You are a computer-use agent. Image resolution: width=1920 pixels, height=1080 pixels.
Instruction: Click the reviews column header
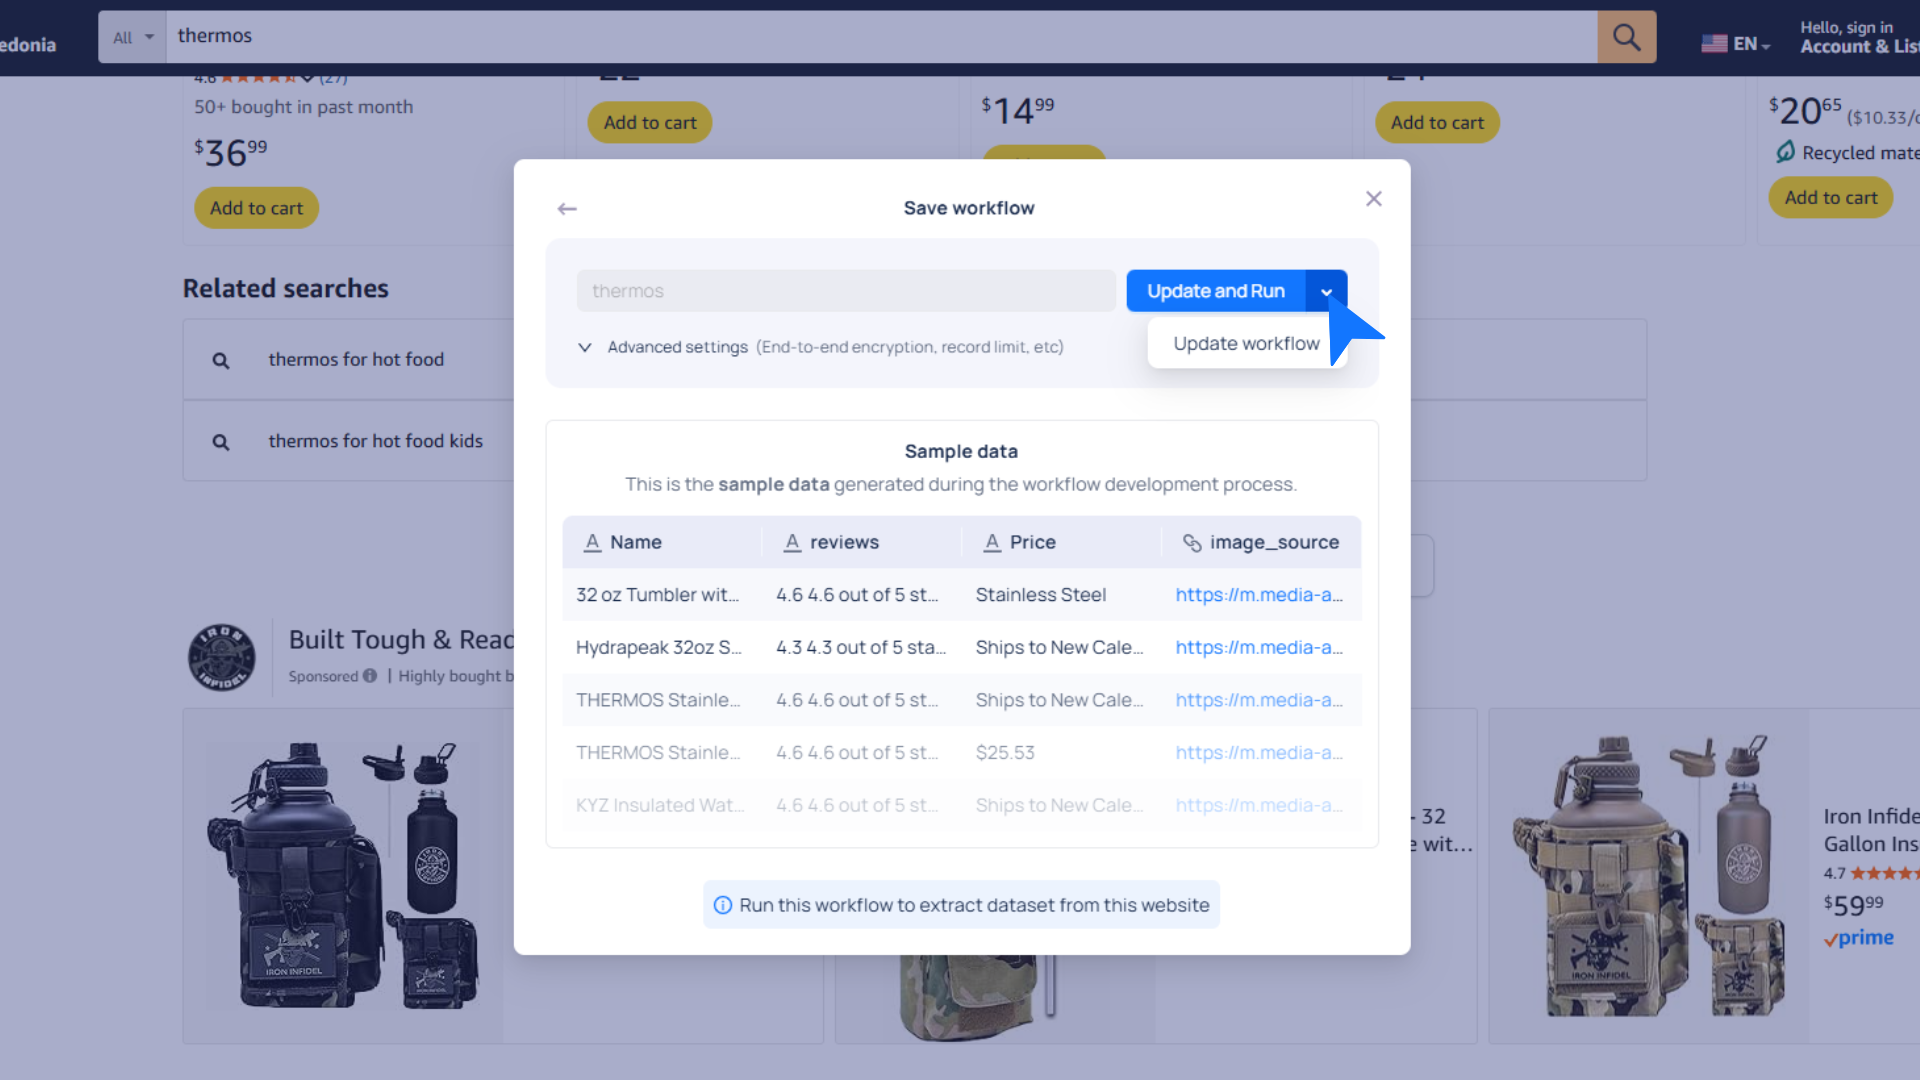pyautogui.click(x=843, y=542)
